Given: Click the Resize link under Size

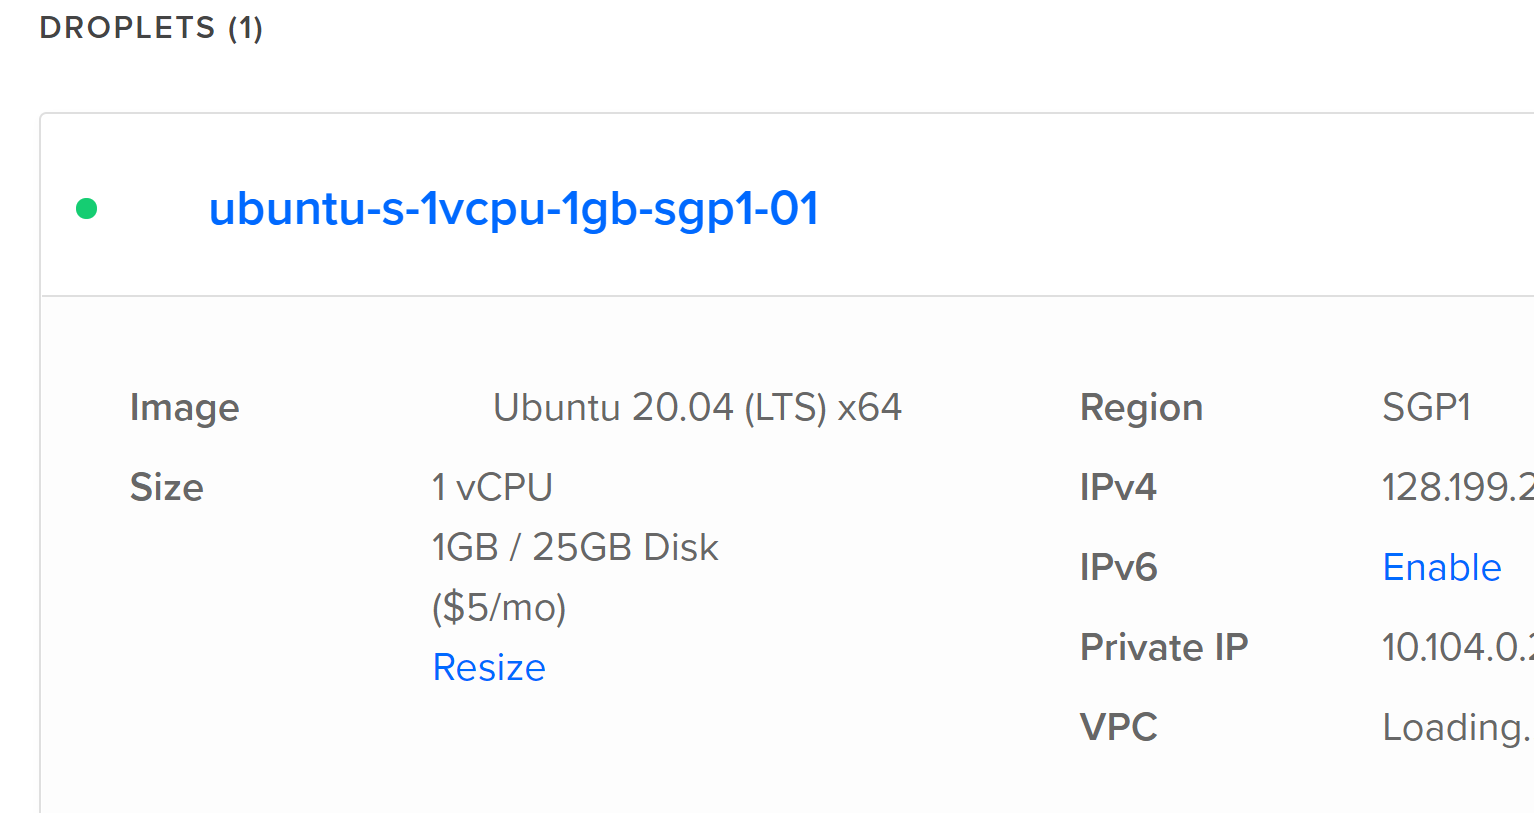Looking at the screenshot, I should tap(489, 667).
